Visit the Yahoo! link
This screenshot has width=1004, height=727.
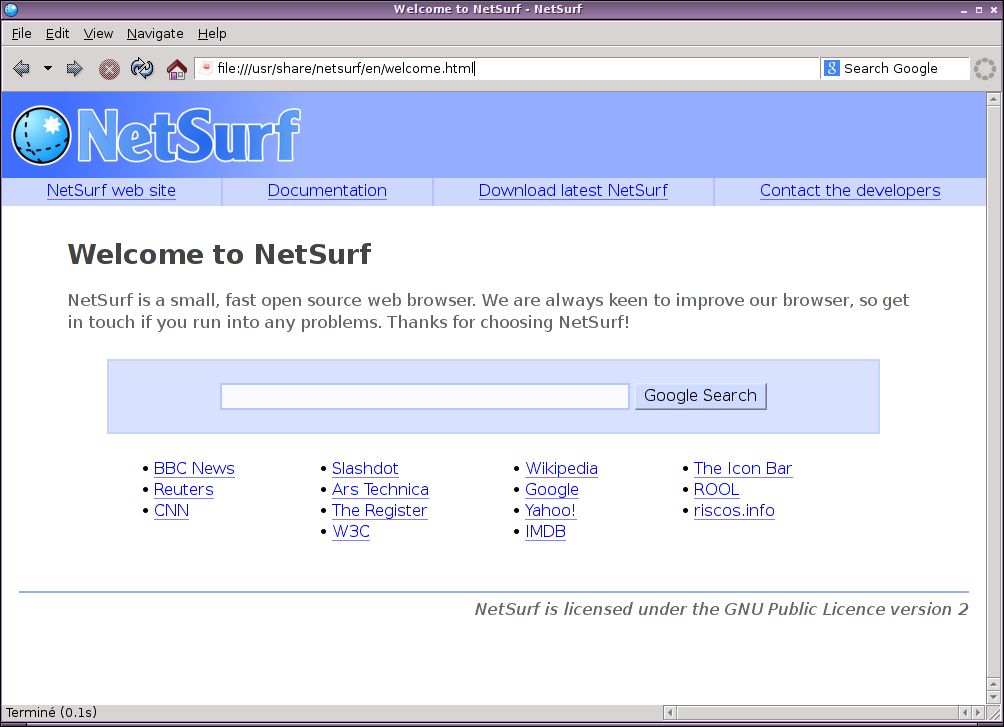[x=551, y=511]
